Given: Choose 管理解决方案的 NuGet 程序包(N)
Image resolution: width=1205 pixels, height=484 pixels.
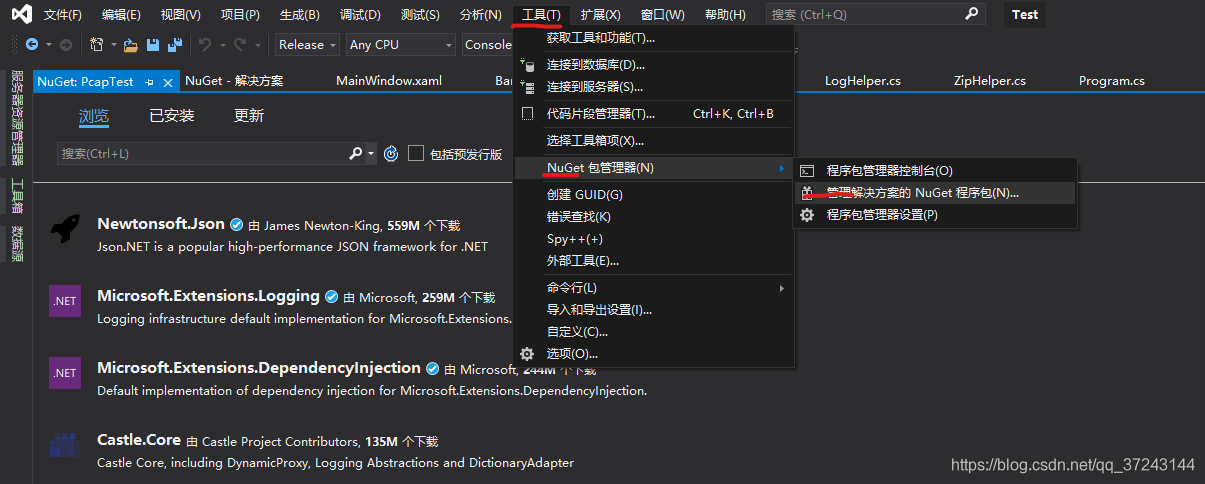Looking at the screenshot, I should coord(935,193).
